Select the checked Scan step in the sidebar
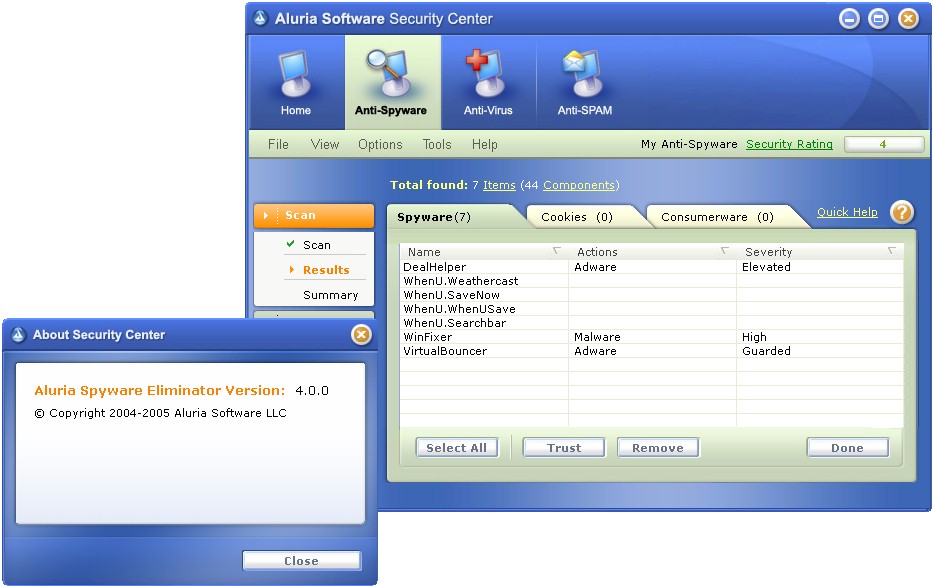The image size is (933, 586). [x=317, y=245]
